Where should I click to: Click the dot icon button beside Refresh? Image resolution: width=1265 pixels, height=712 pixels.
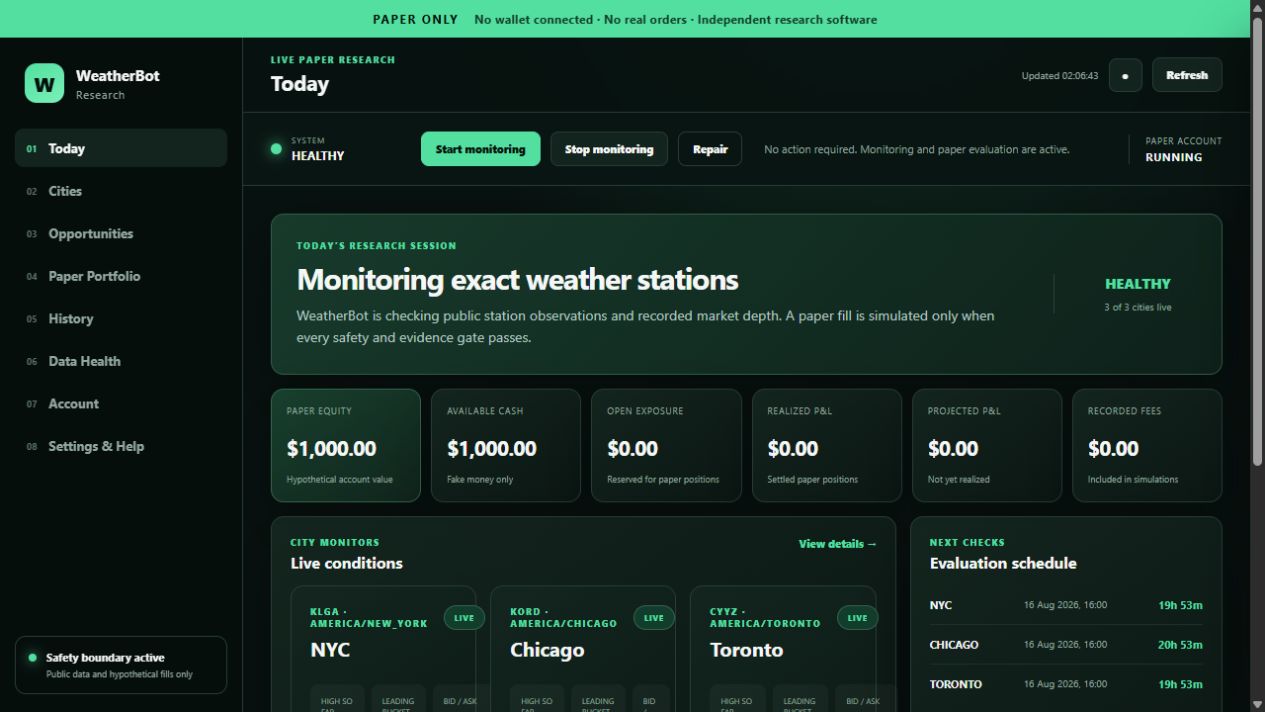click(1125, 75)
